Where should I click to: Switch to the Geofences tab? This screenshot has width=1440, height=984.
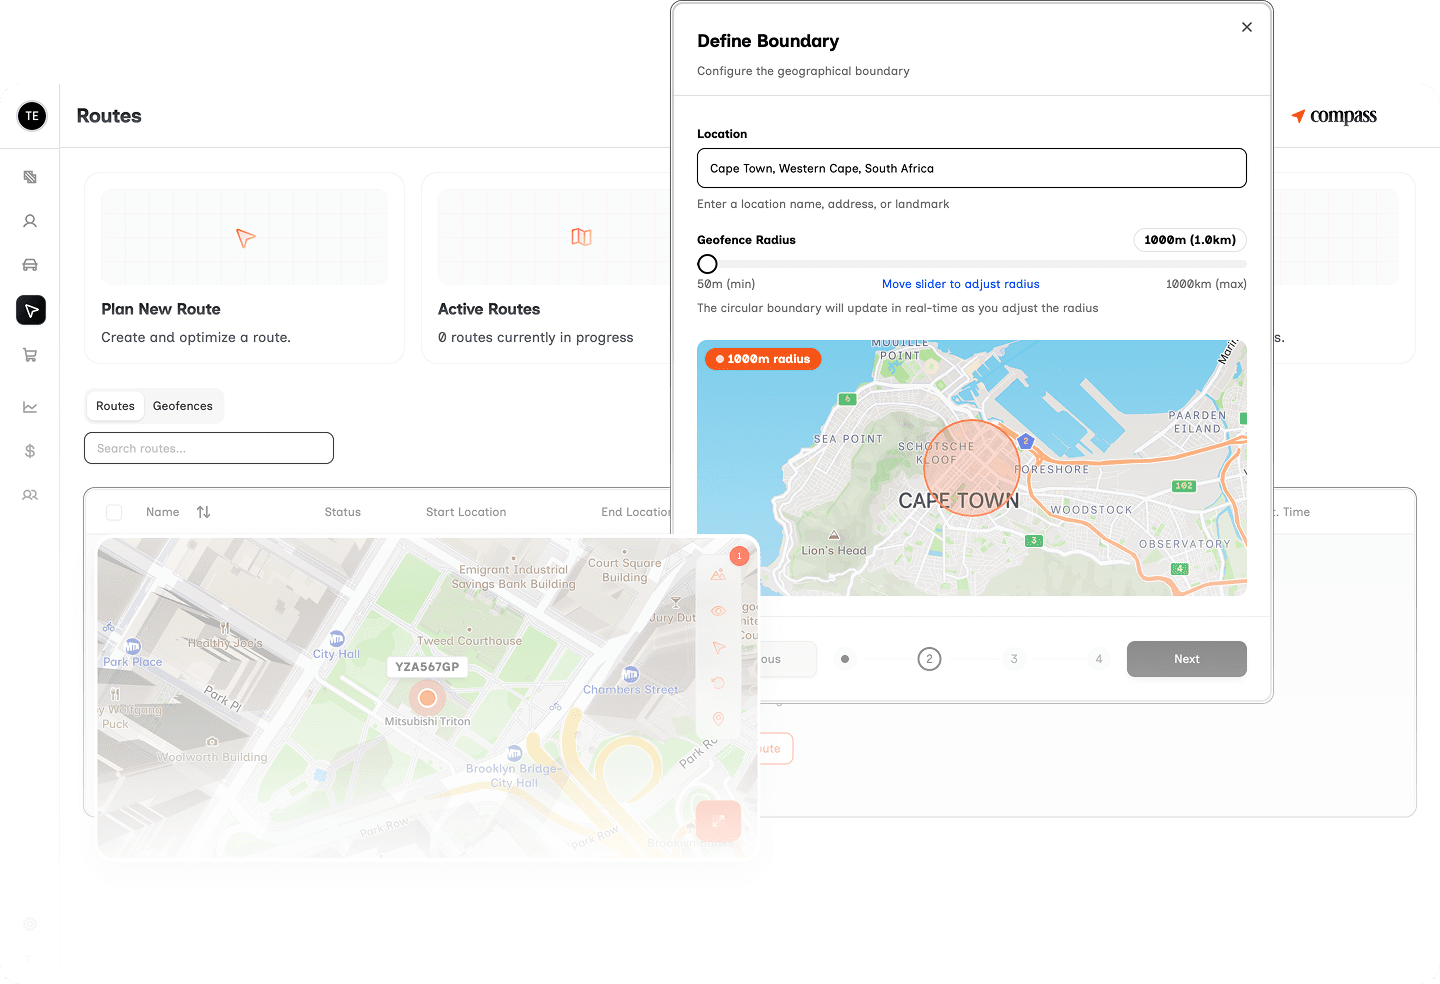point(183,405)
